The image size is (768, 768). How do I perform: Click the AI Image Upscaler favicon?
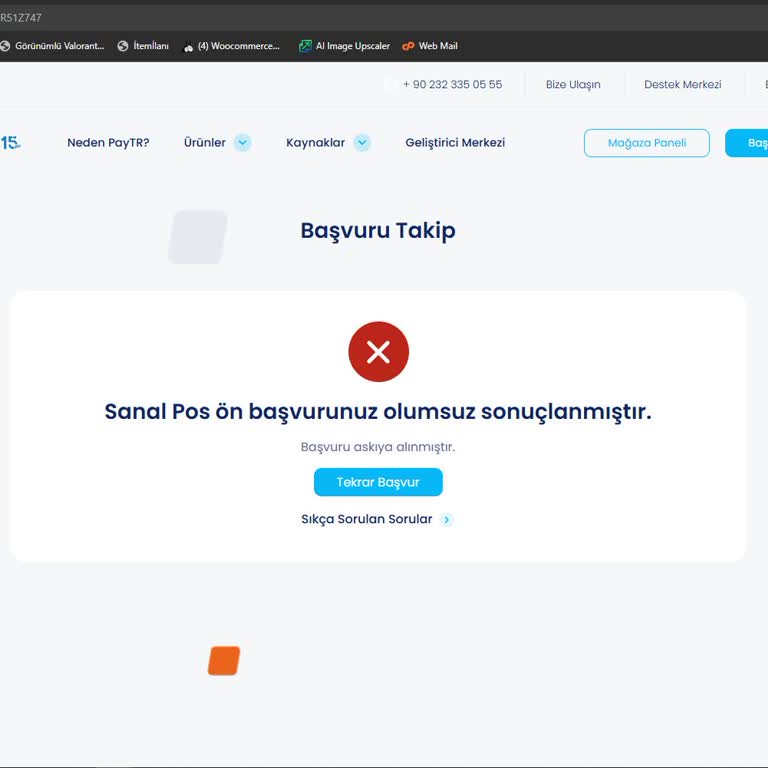point(305,46)
